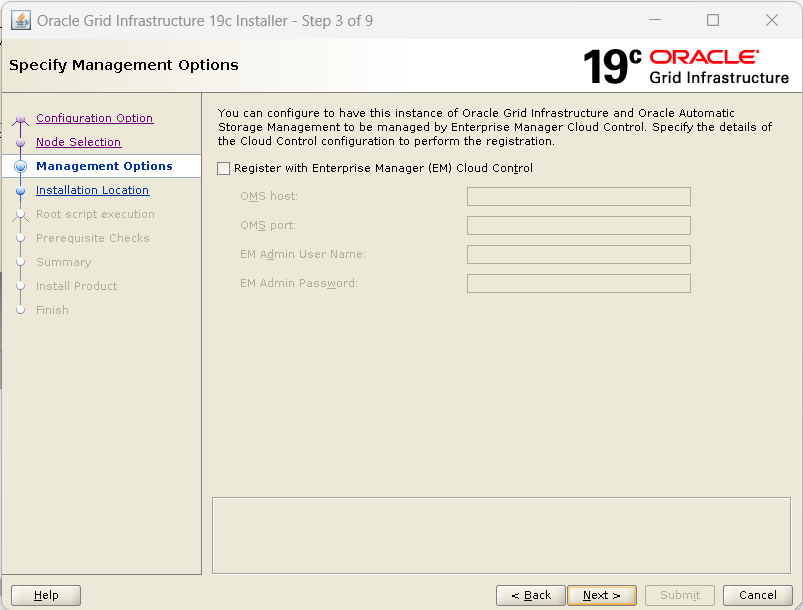Open the Help button
Screen dimensions: 803x610
pos(46,595)
